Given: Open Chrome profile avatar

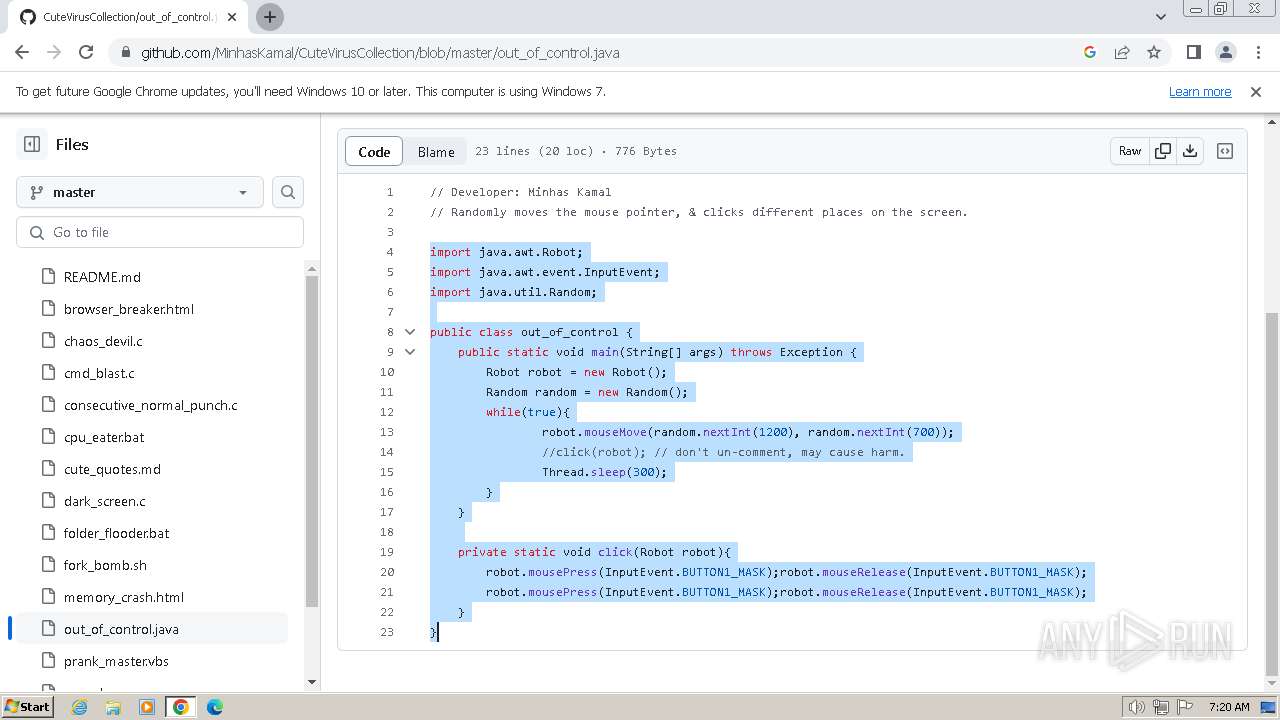Looking at the screenshot, I should point(1225,52).
